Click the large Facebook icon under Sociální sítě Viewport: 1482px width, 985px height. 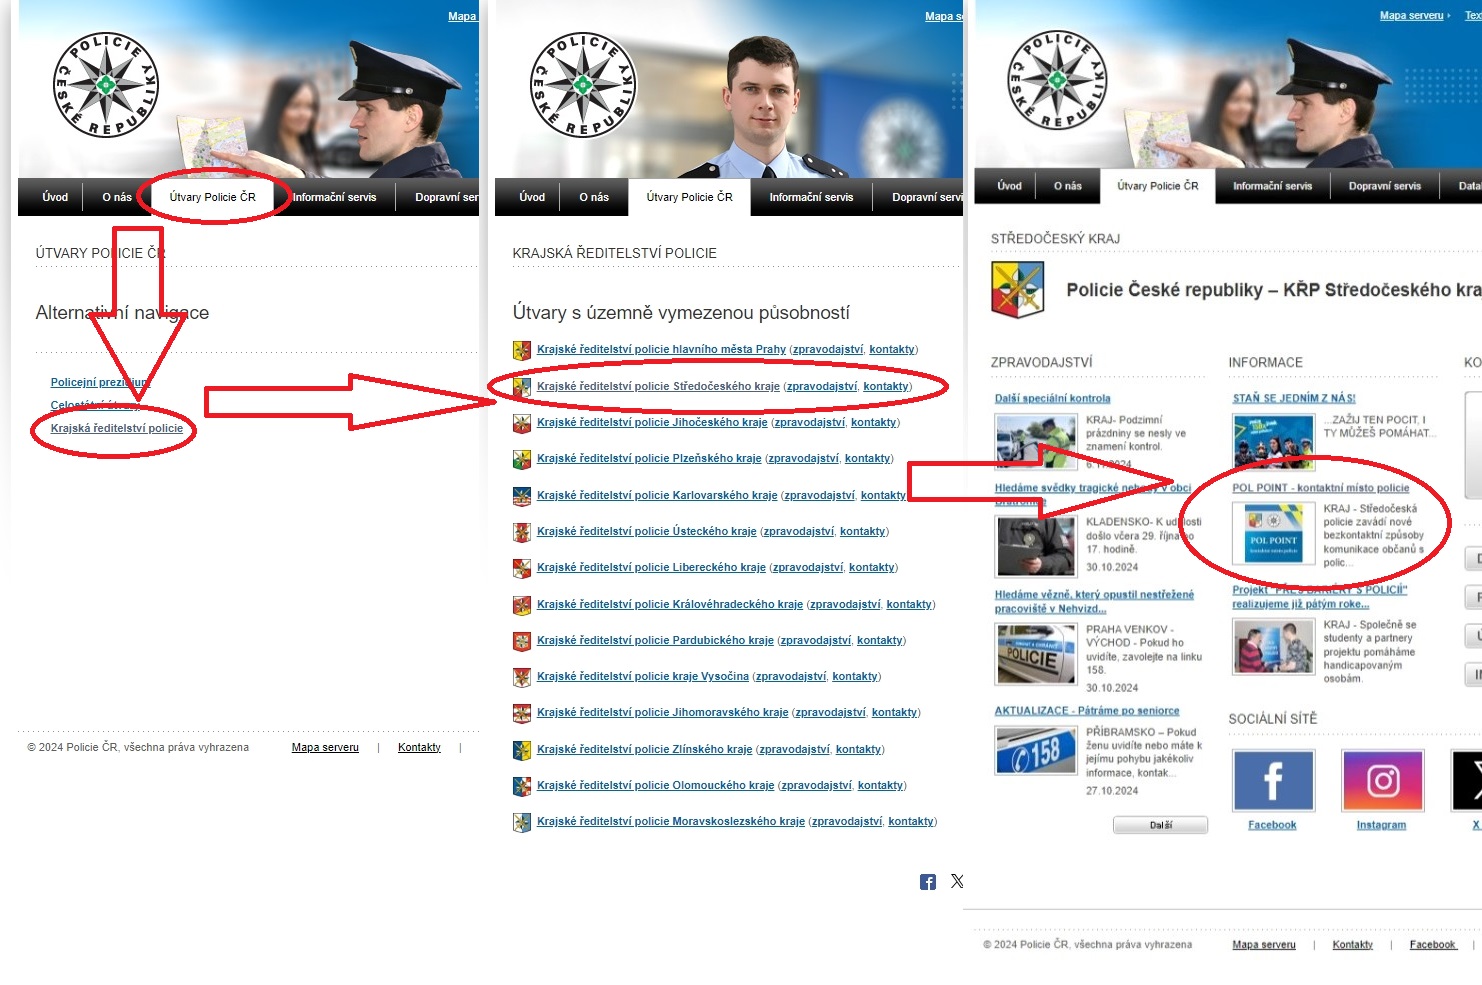coord(1273,780)
